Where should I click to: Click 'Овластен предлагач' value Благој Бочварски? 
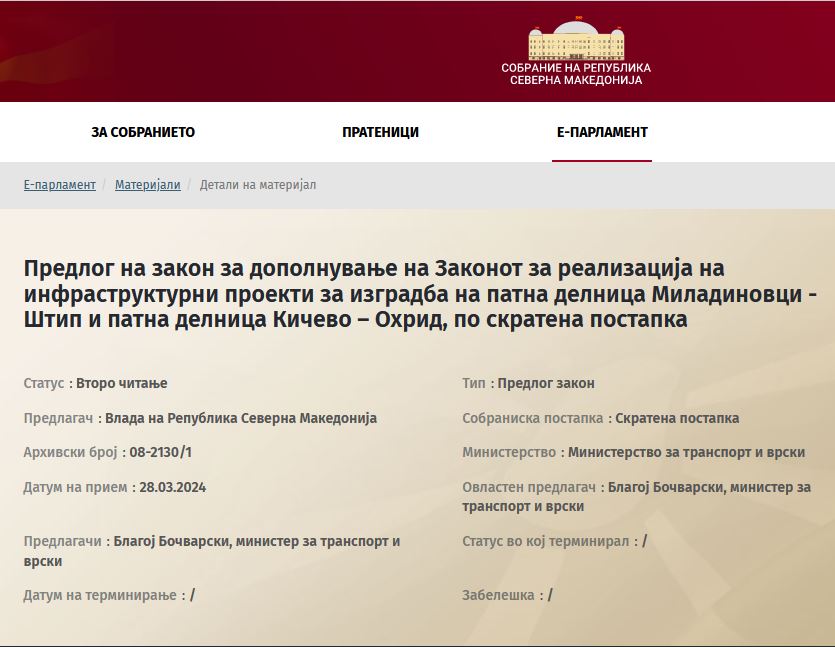click(x=636, y=497)
